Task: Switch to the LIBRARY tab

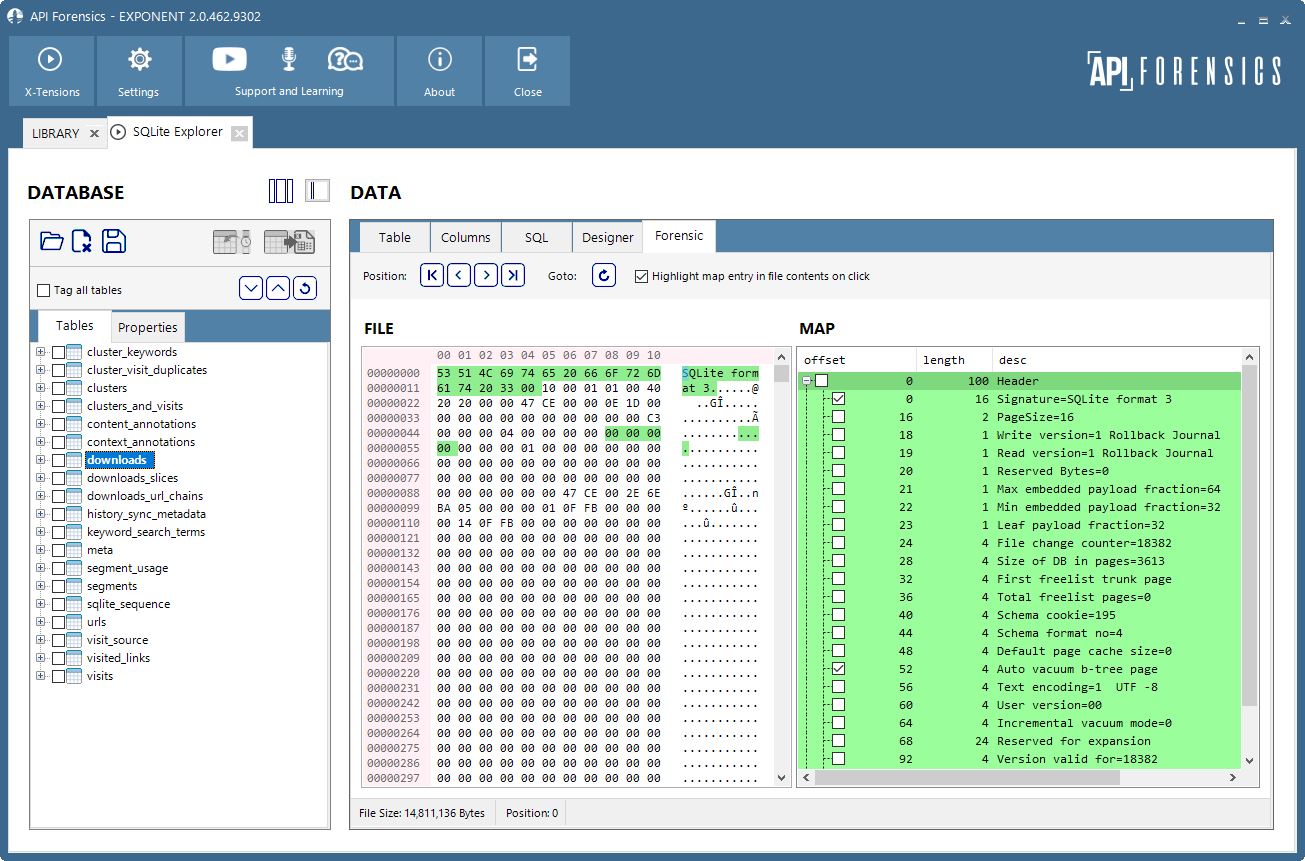Action: click(55, 133)
